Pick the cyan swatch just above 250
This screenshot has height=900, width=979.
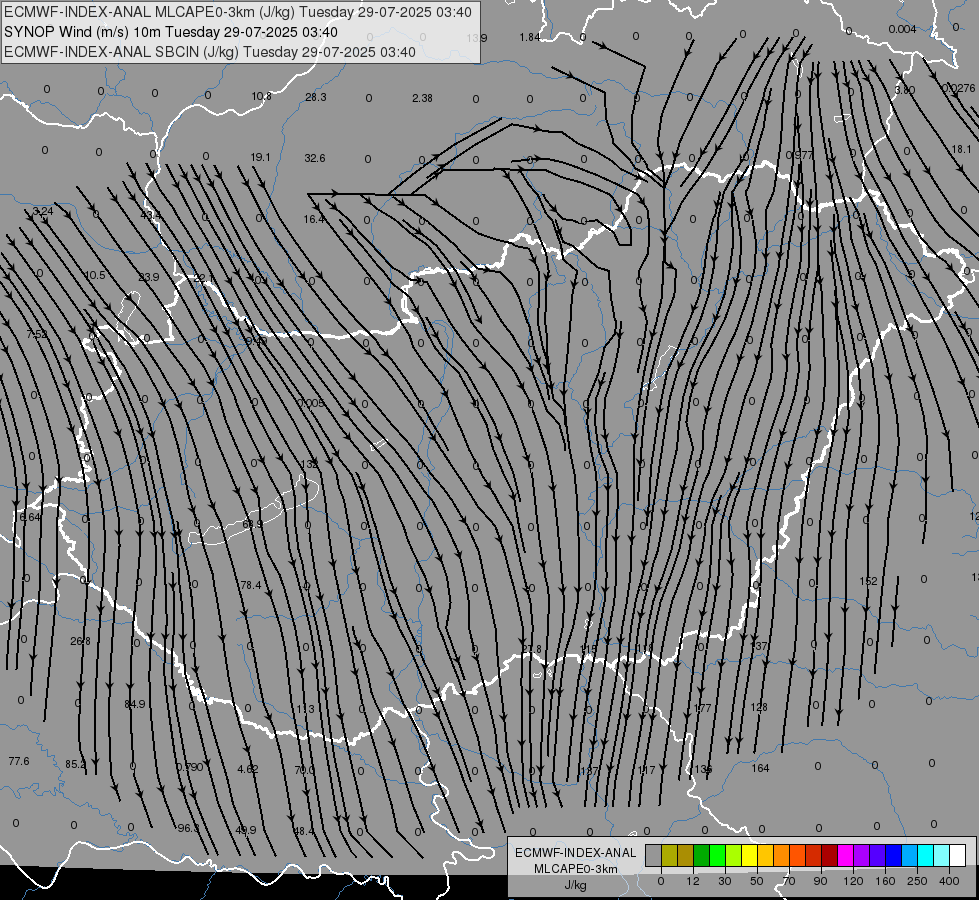pos(926,855)
